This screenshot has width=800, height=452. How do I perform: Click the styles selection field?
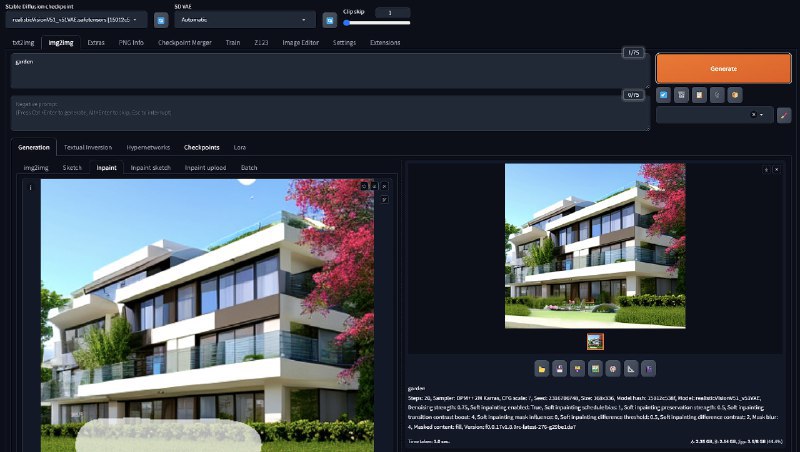point(714,115)
